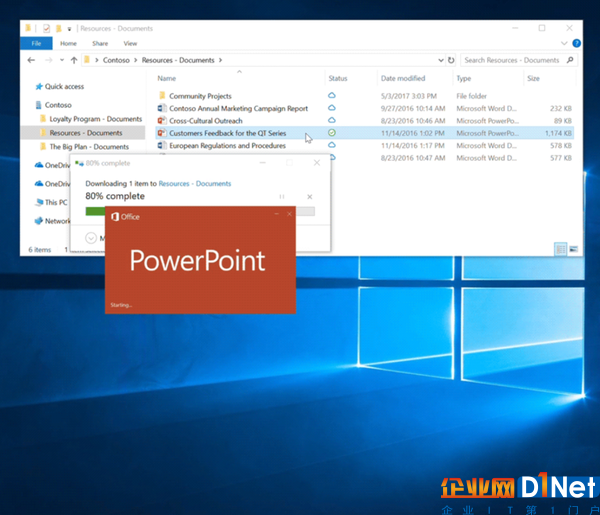Select European Regulations and Procedures document
The image size is (600, 515).
[x=227, y=146]
